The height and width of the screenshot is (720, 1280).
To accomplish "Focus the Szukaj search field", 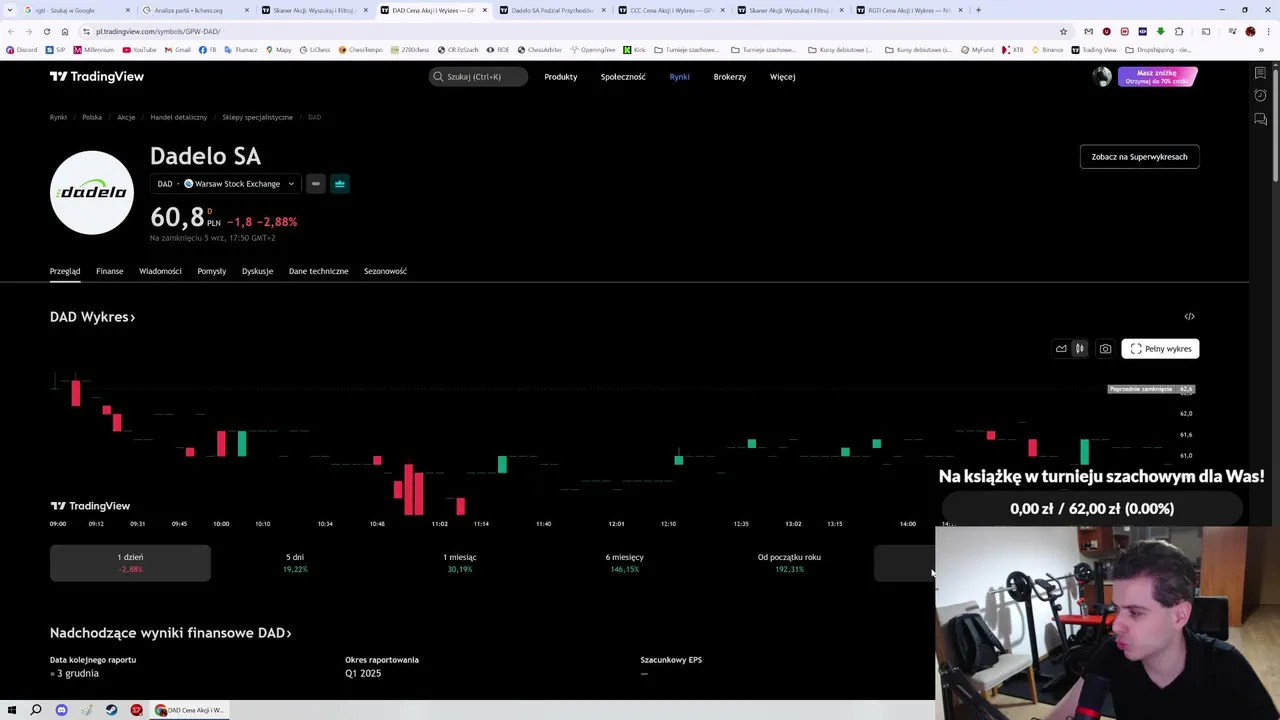I will [478, 77].
